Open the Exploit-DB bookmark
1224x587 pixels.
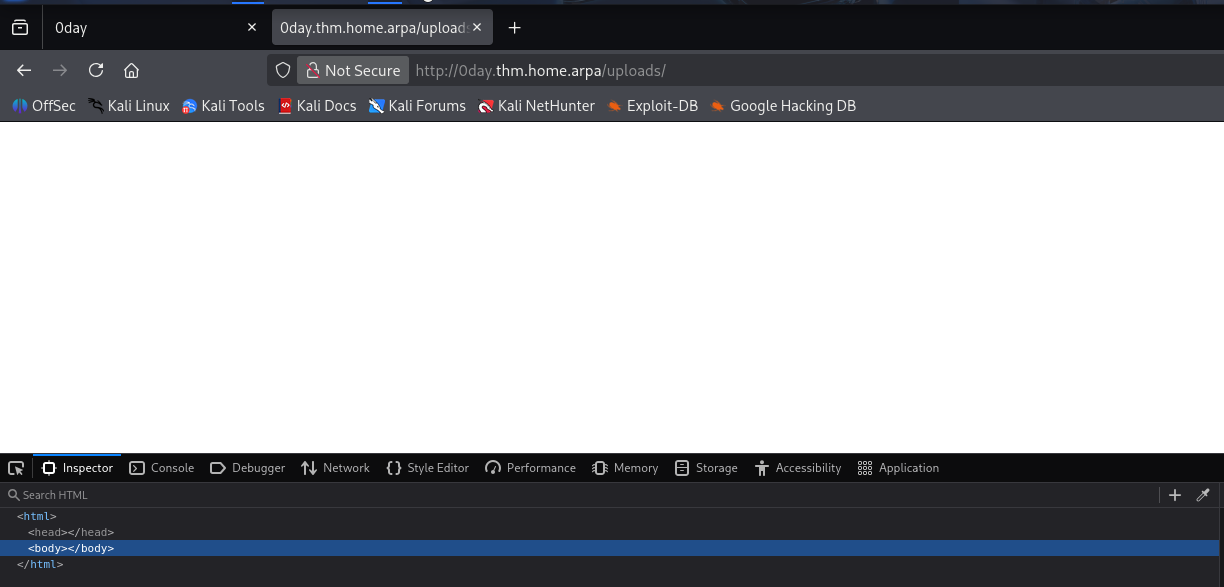652,106
